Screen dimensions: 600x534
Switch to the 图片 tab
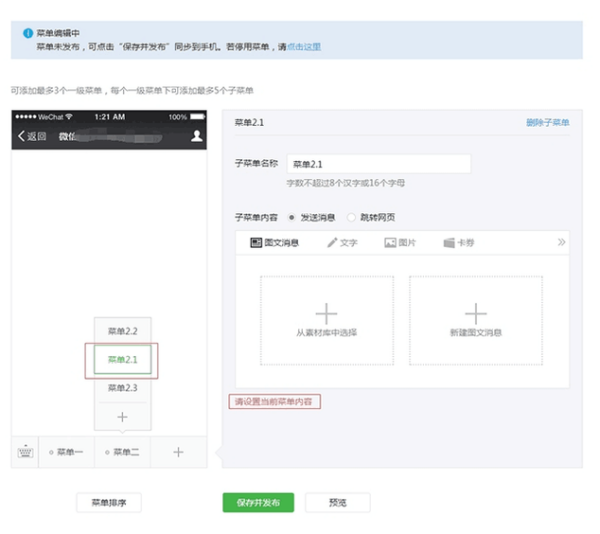[x=400, y=242]
